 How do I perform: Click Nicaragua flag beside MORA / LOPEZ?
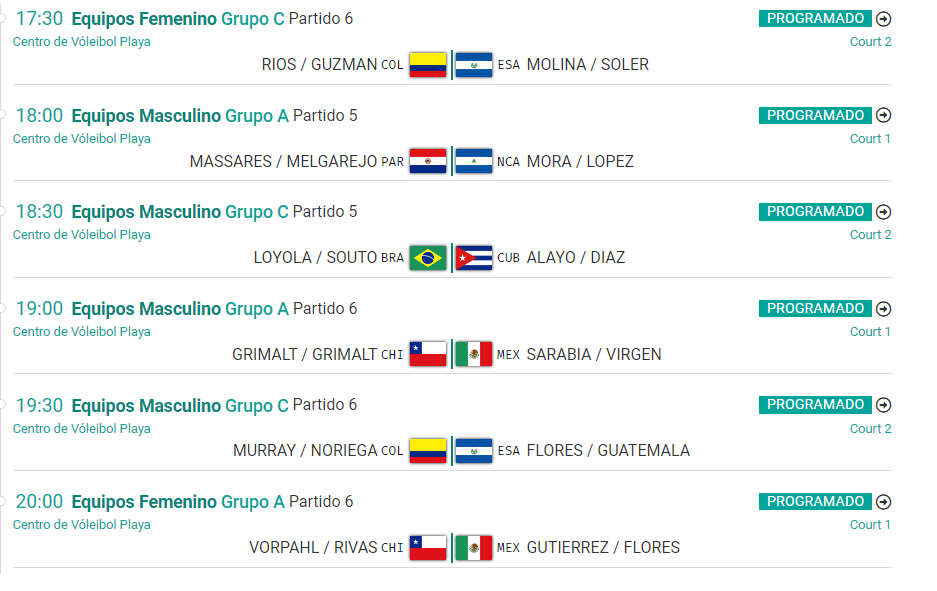point(474,161)
